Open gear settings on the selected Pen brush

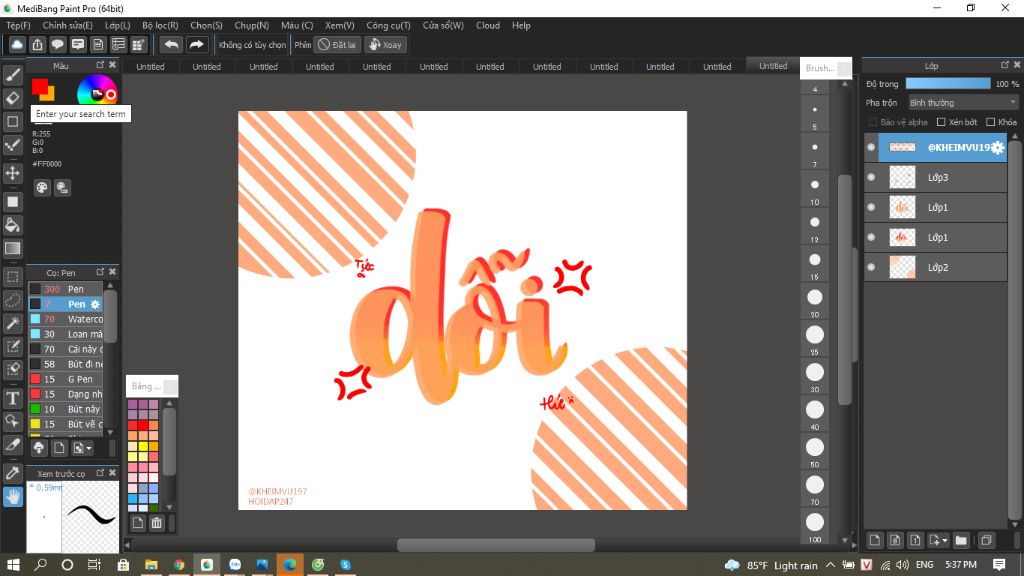[95, 304]
